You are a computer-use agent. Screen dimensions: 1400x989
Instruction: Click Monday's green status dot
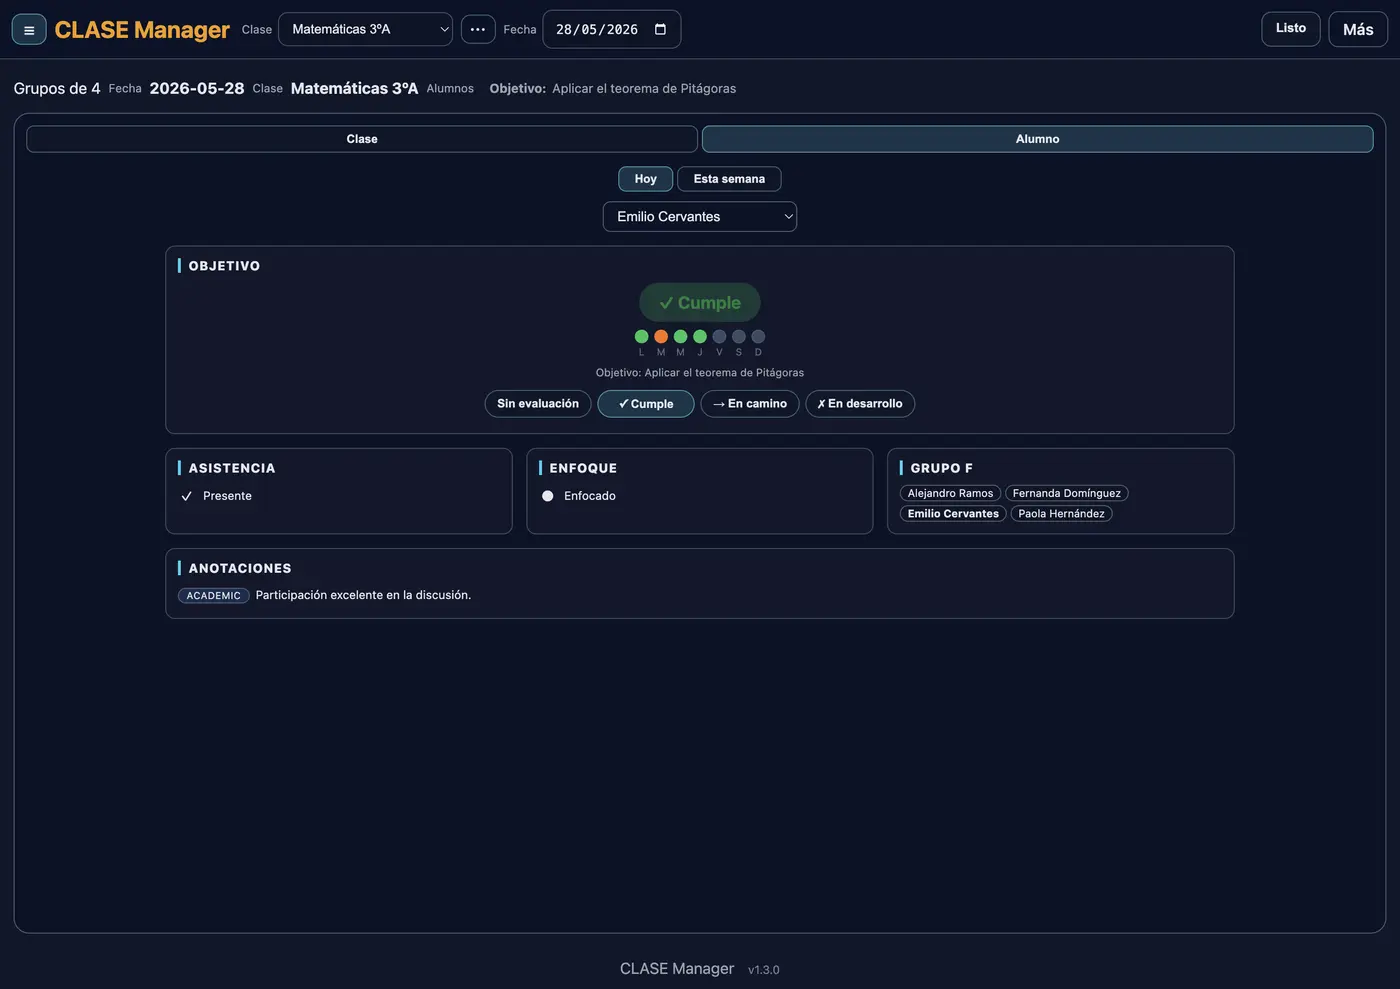[x=641, y=337]
